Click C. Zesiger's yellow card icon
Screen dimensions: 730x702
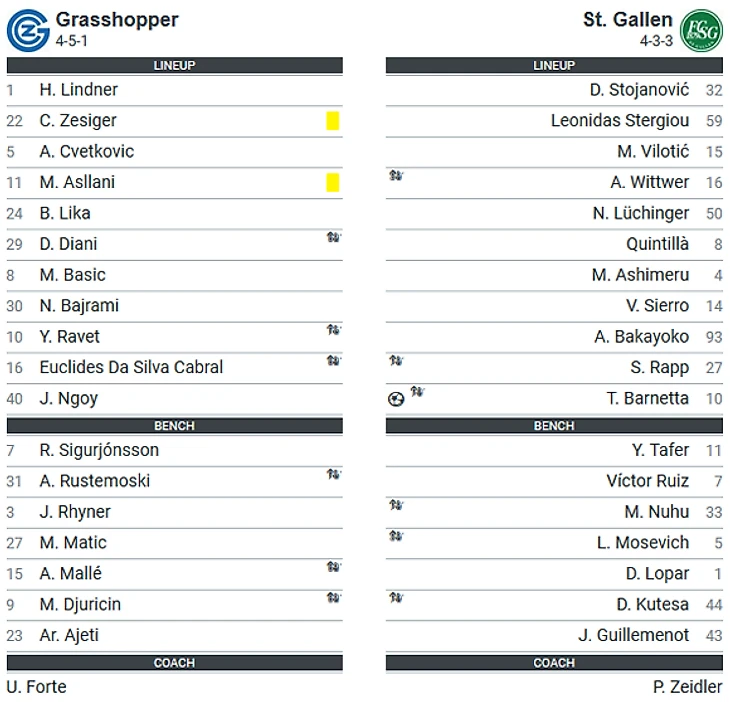pos(333,121)
